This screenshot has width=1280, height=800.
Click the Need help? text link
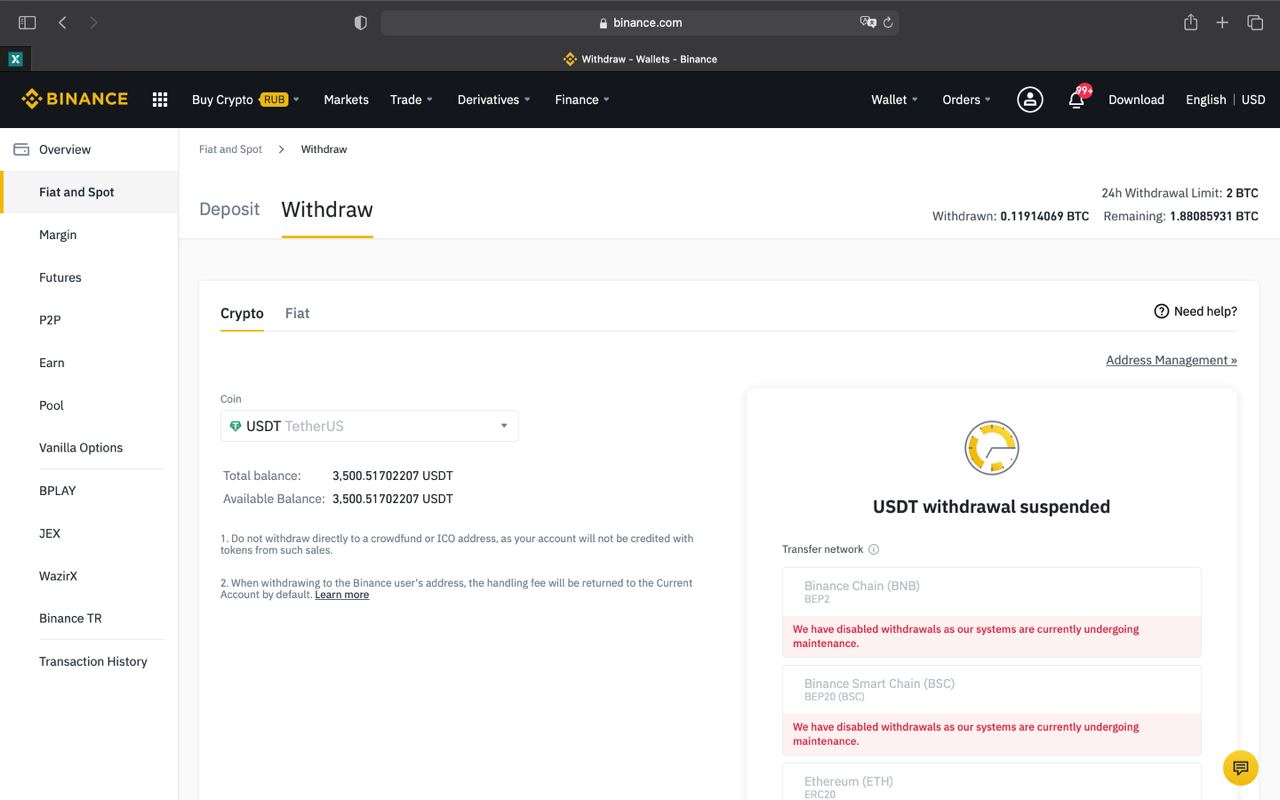[1205, 311]
